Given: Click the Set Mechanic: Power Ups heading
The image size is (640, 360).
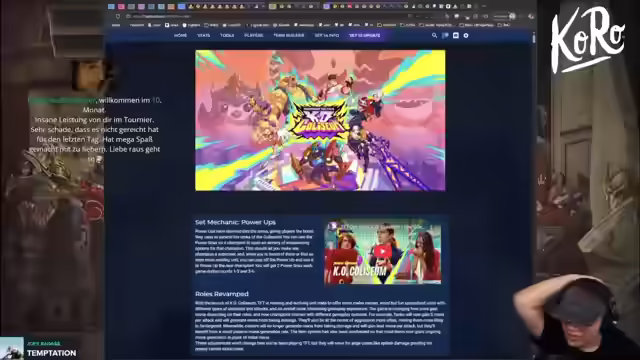Looking at the screenshot, I should 235,222.
